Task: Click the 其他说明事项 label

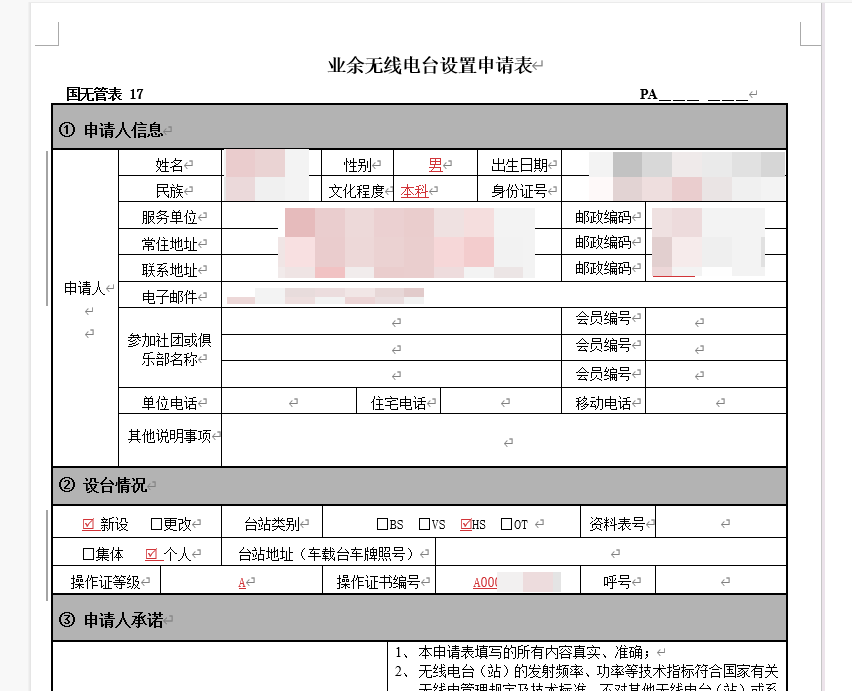Action: click(x=169, y=436)
